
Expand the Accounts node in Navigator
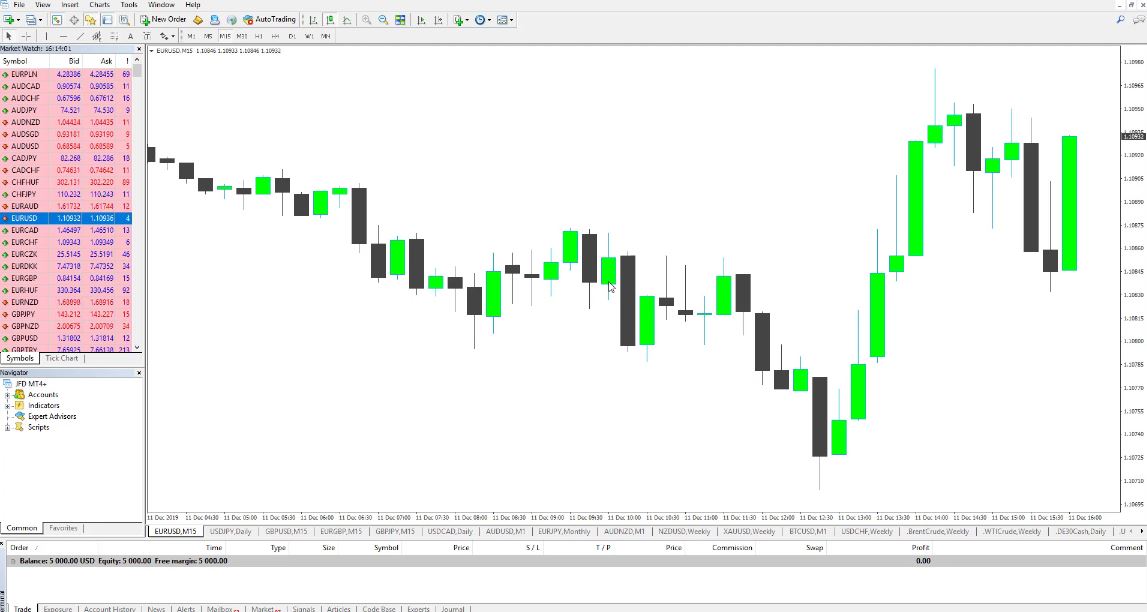(10, 396)
